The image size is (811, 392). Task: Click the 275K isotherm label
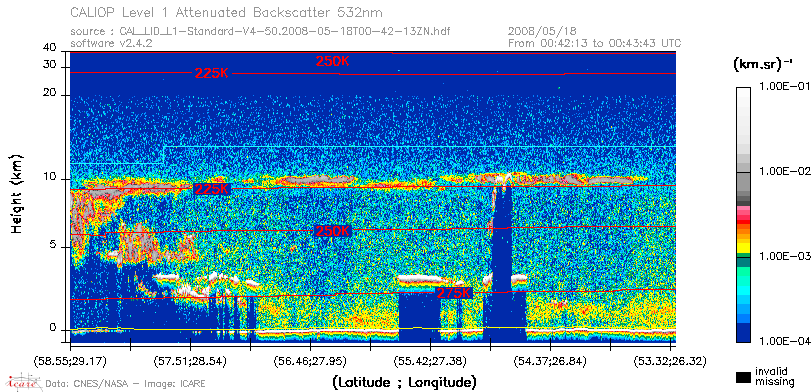pyautogui.click(x=454, y=293)
